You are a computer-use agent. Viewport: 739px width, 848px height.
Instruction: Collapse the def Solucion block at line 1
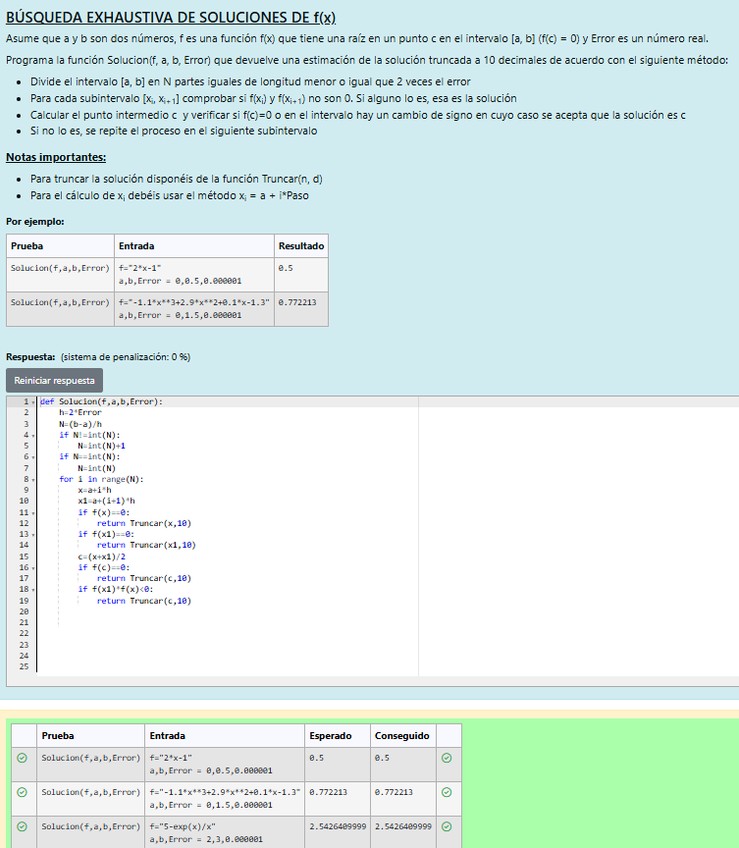(35, 402)
